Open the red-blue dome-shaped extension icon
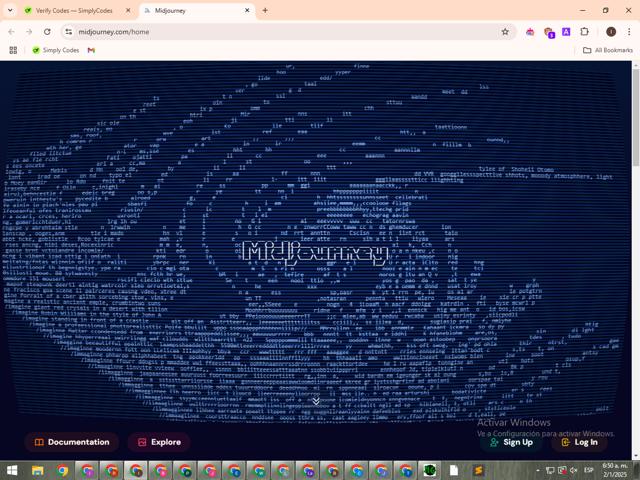 click(530, 32)
